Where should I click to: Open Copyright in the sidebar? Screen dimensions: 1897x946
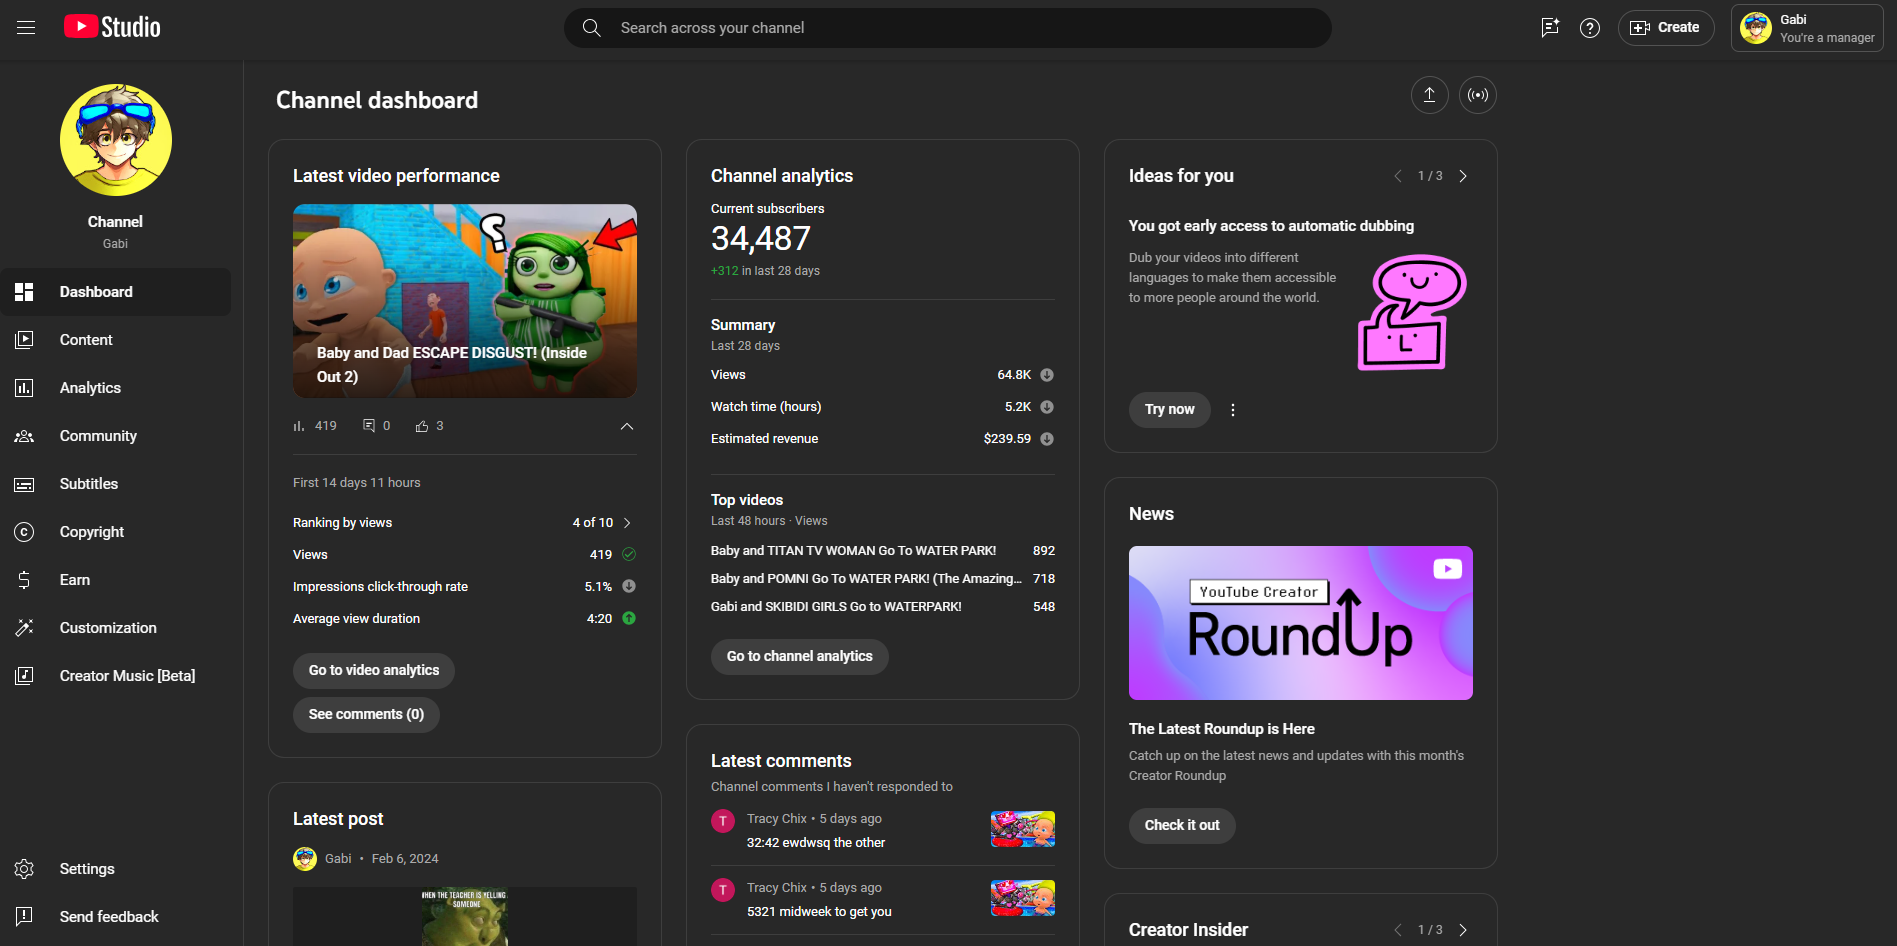(x=115, y=532)
